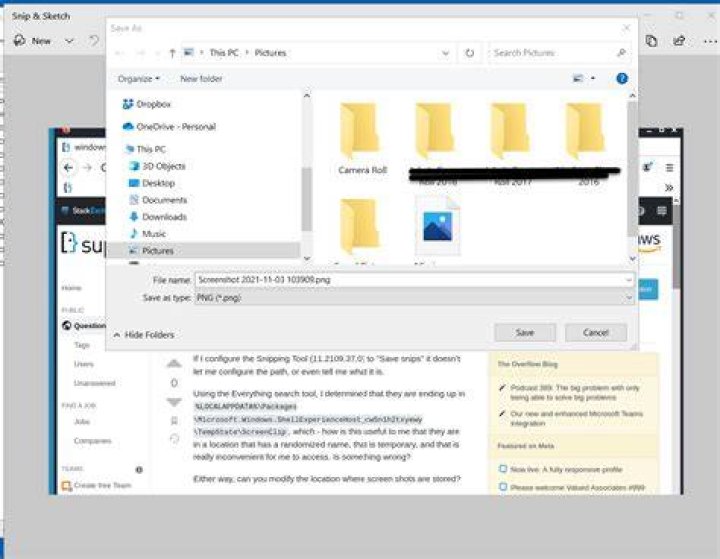Click Pictures in the address breadcrumb
The height and width of the screenshot is (559, 720).
point(270,53)
